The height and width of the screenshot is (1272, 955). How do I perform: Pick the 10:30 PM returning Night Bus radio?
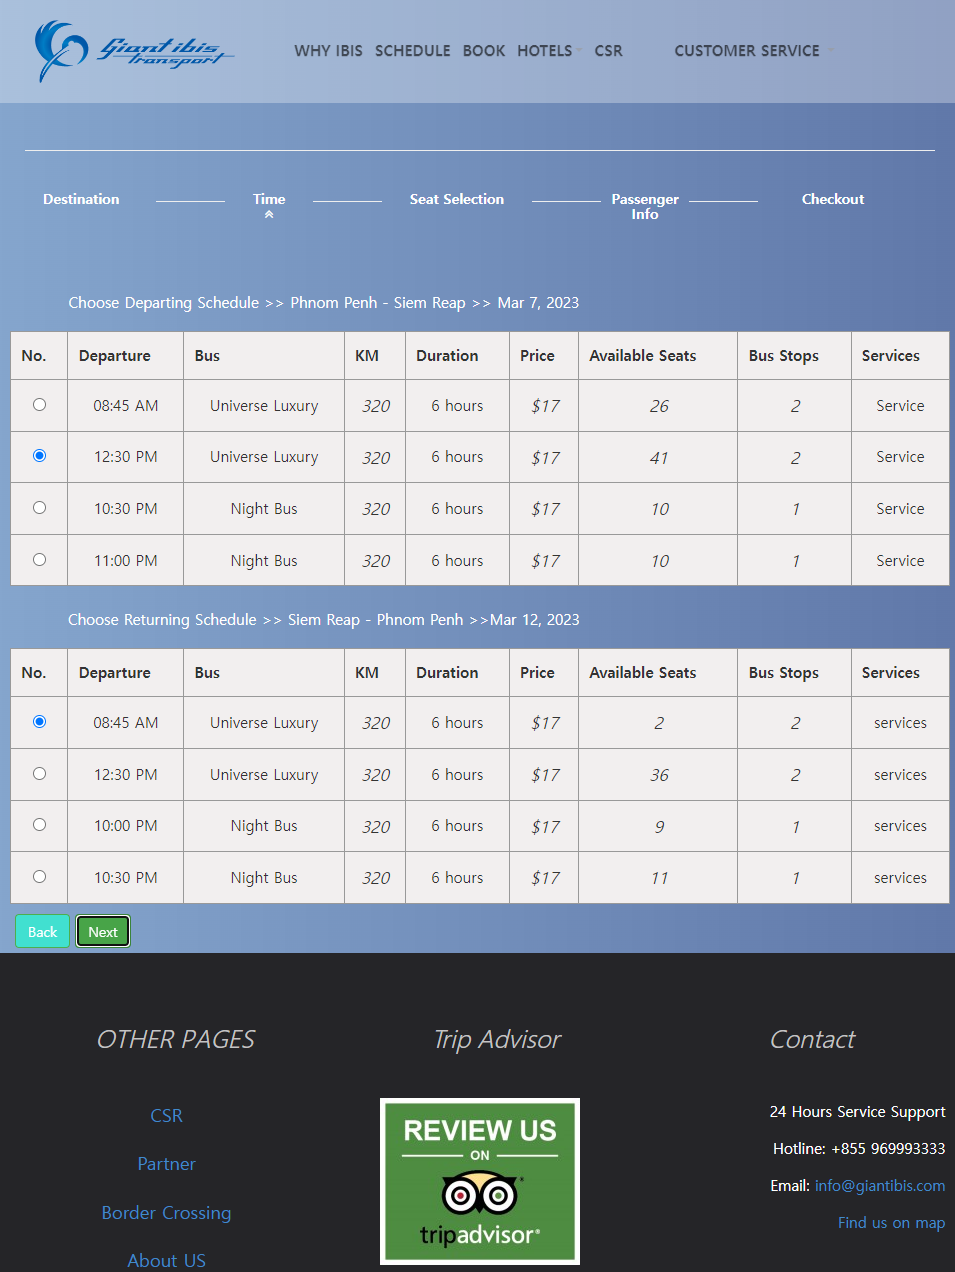(39, 877)
